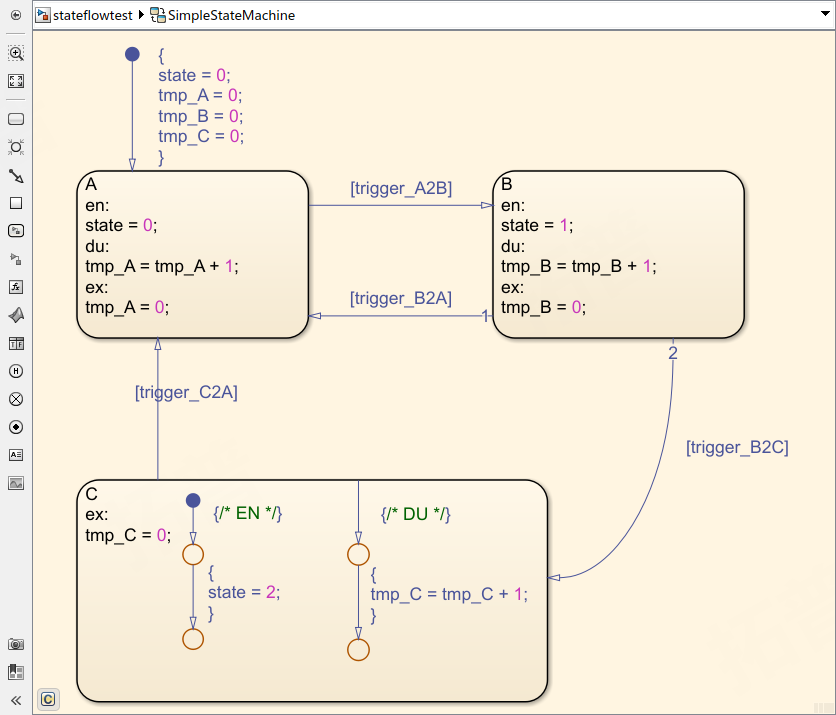
Task: Select the Truth Table tool
Action: coord(16,343)
